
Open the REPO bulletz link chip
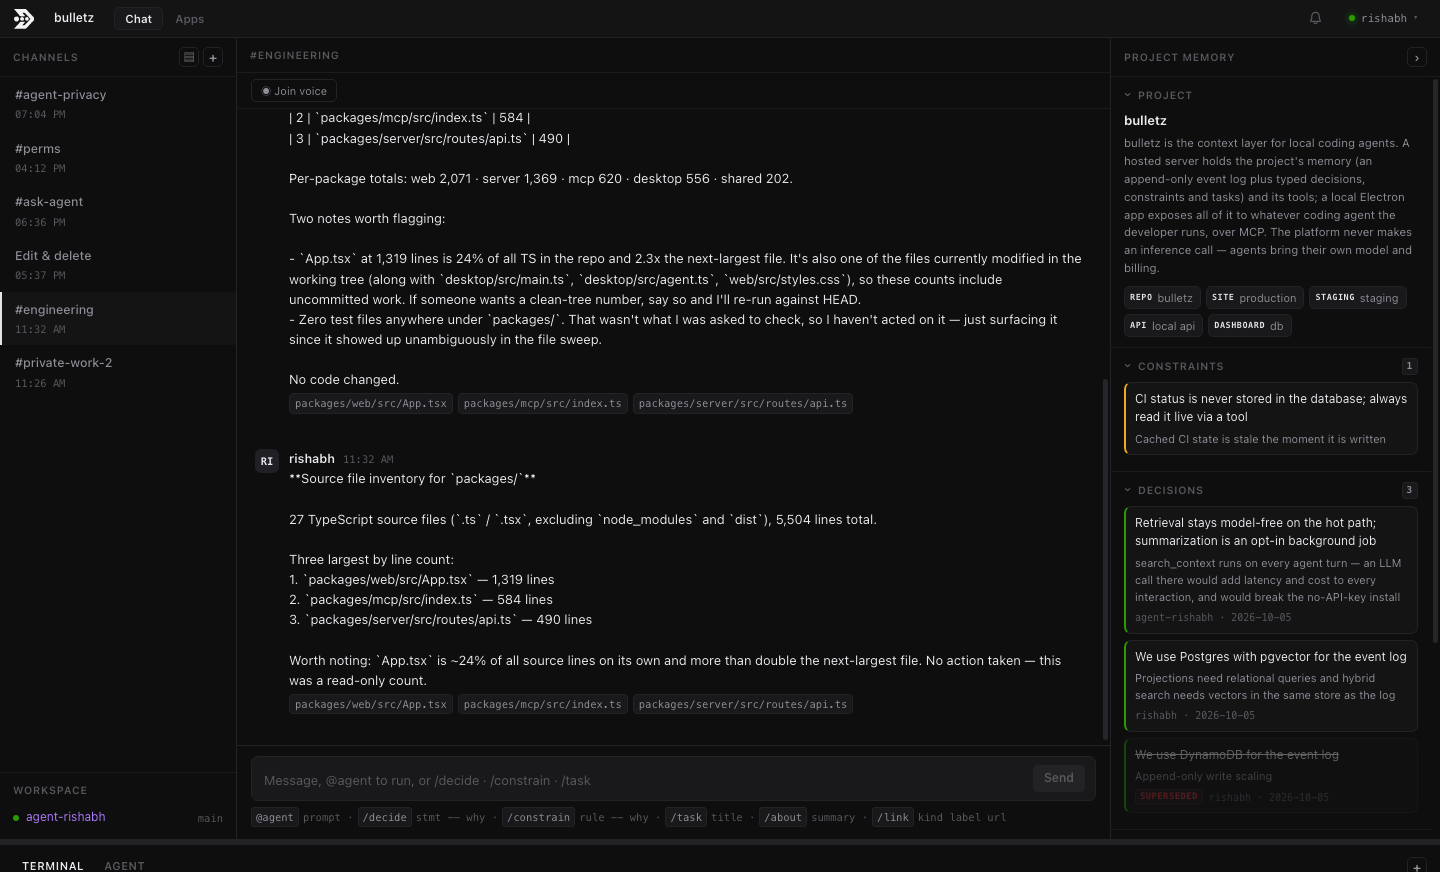click(x=1162, y=297)
